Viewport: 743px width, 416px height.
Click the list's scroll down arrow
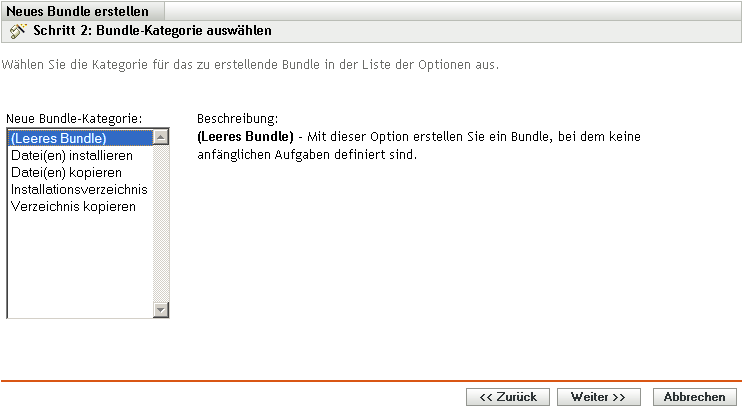pos(161,310)
